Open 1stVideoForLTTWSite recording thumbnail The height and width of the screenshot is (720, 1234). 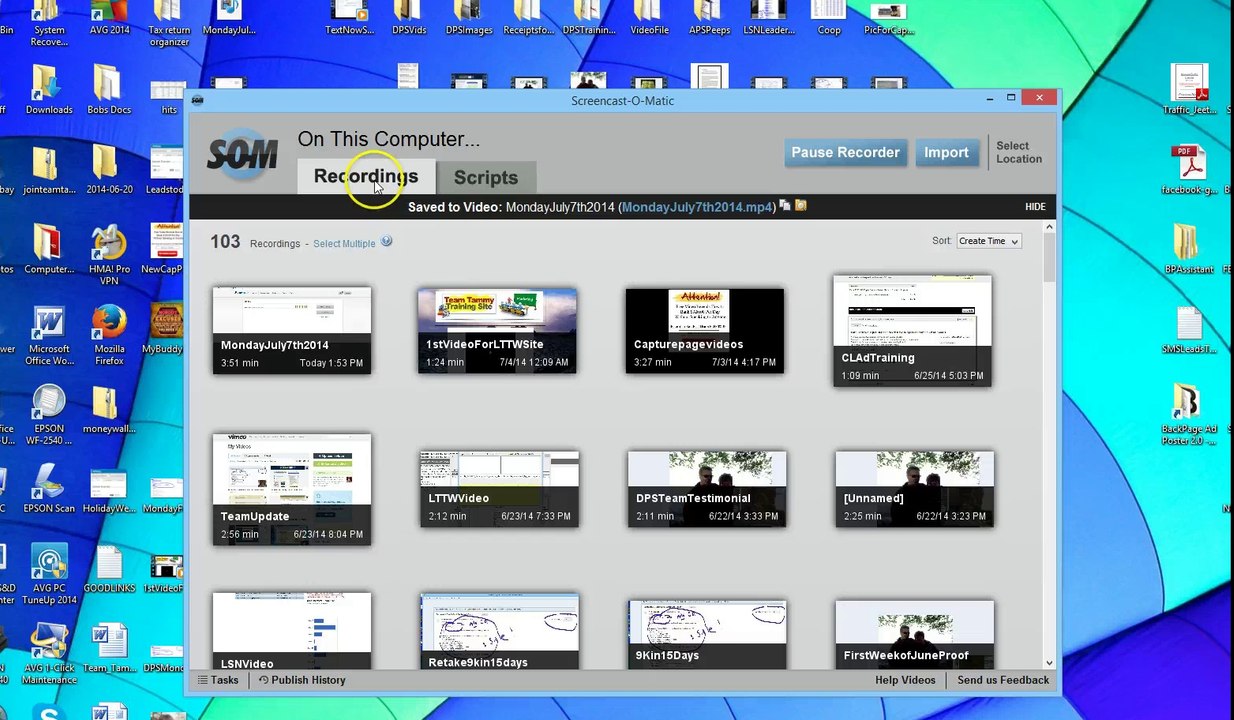[497, 330]
